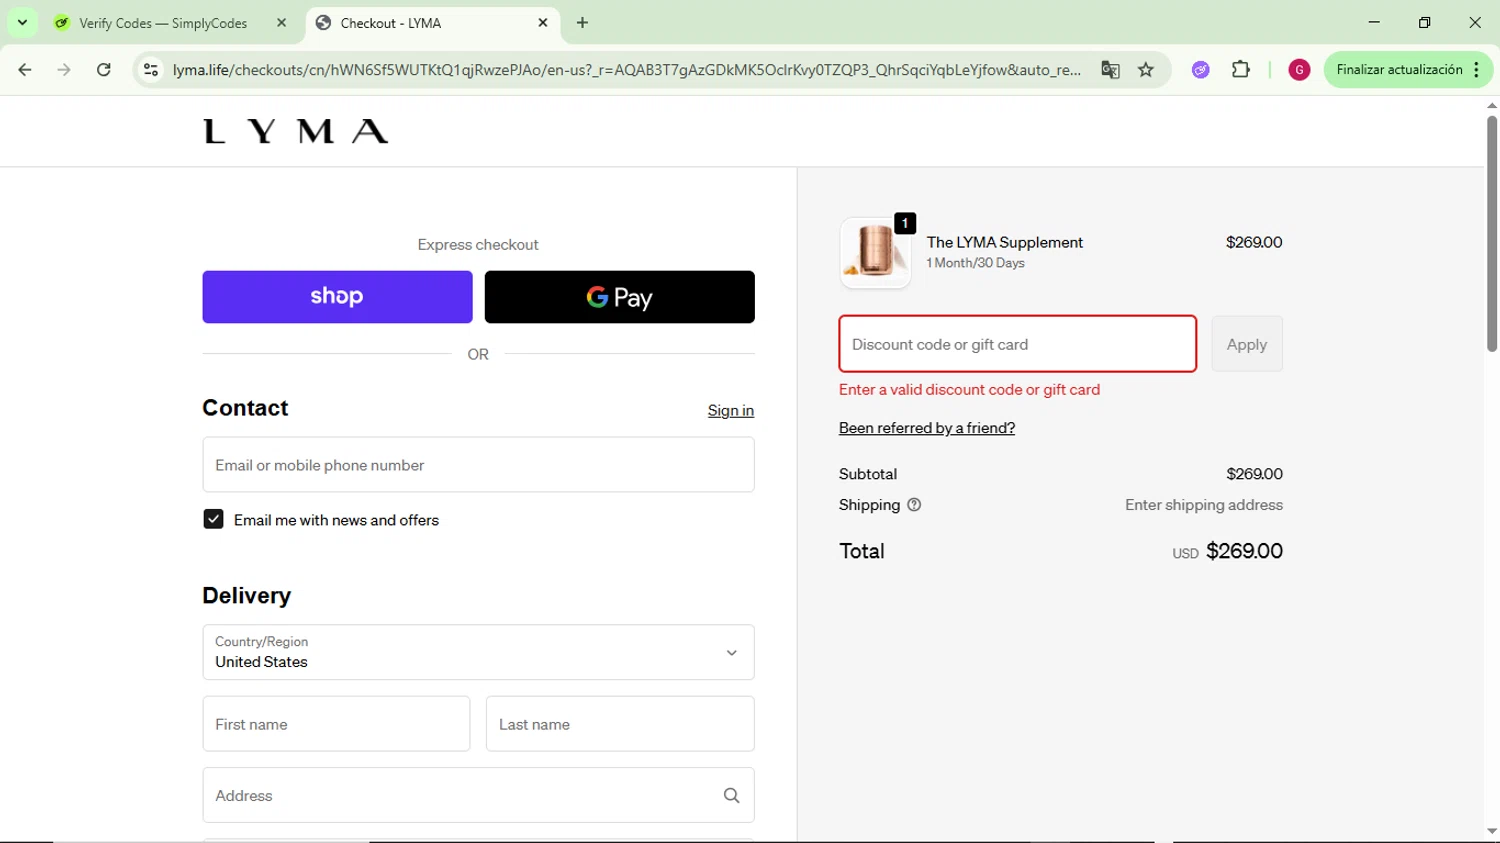The height and width of the screenshot is (843, 1500).
Task: Reload the checkout page
Action: [104, 70]
